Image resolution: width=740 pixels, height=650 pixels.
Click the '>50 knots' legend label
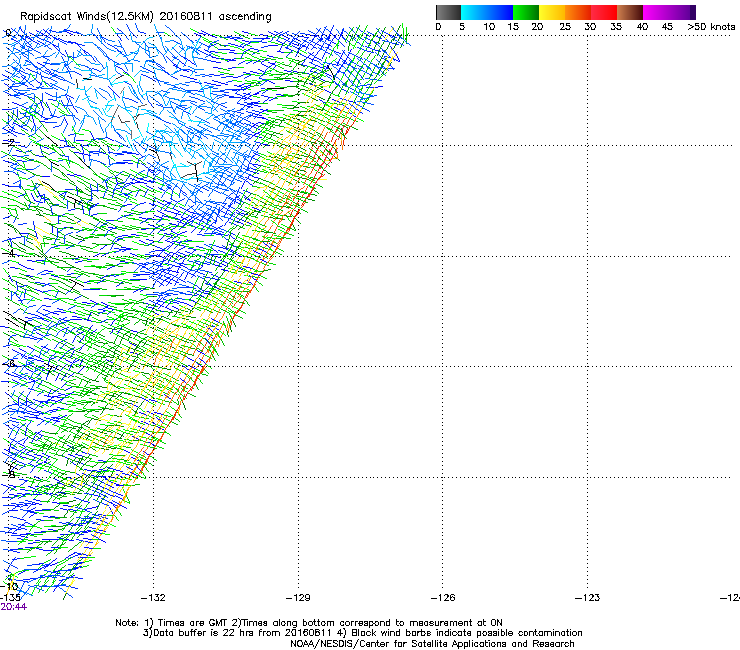coord(711,27)
